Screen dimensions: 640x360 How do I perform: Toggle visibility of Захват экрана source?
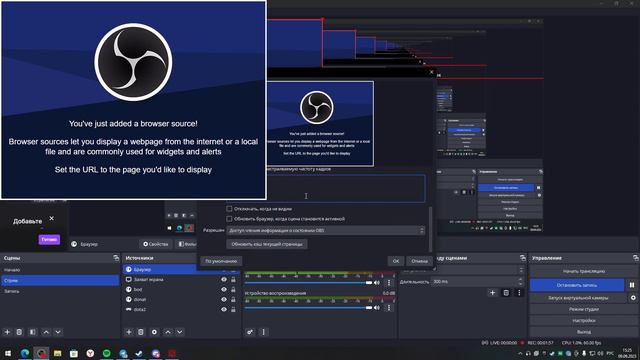tap(224, 280)
